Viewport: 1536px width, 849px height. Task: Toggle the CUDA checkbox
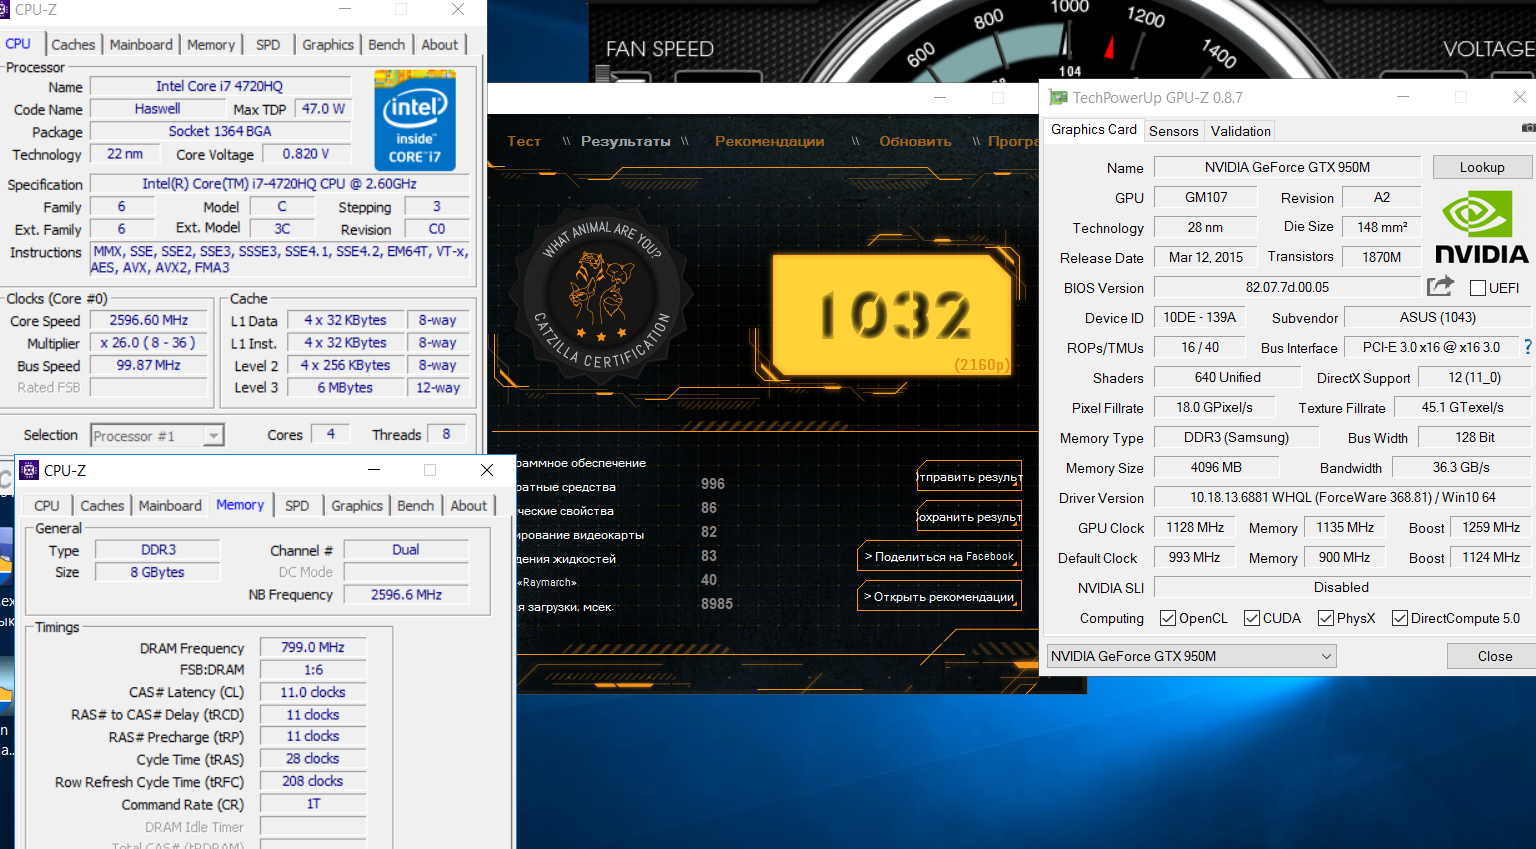(x=1251, y=618)
